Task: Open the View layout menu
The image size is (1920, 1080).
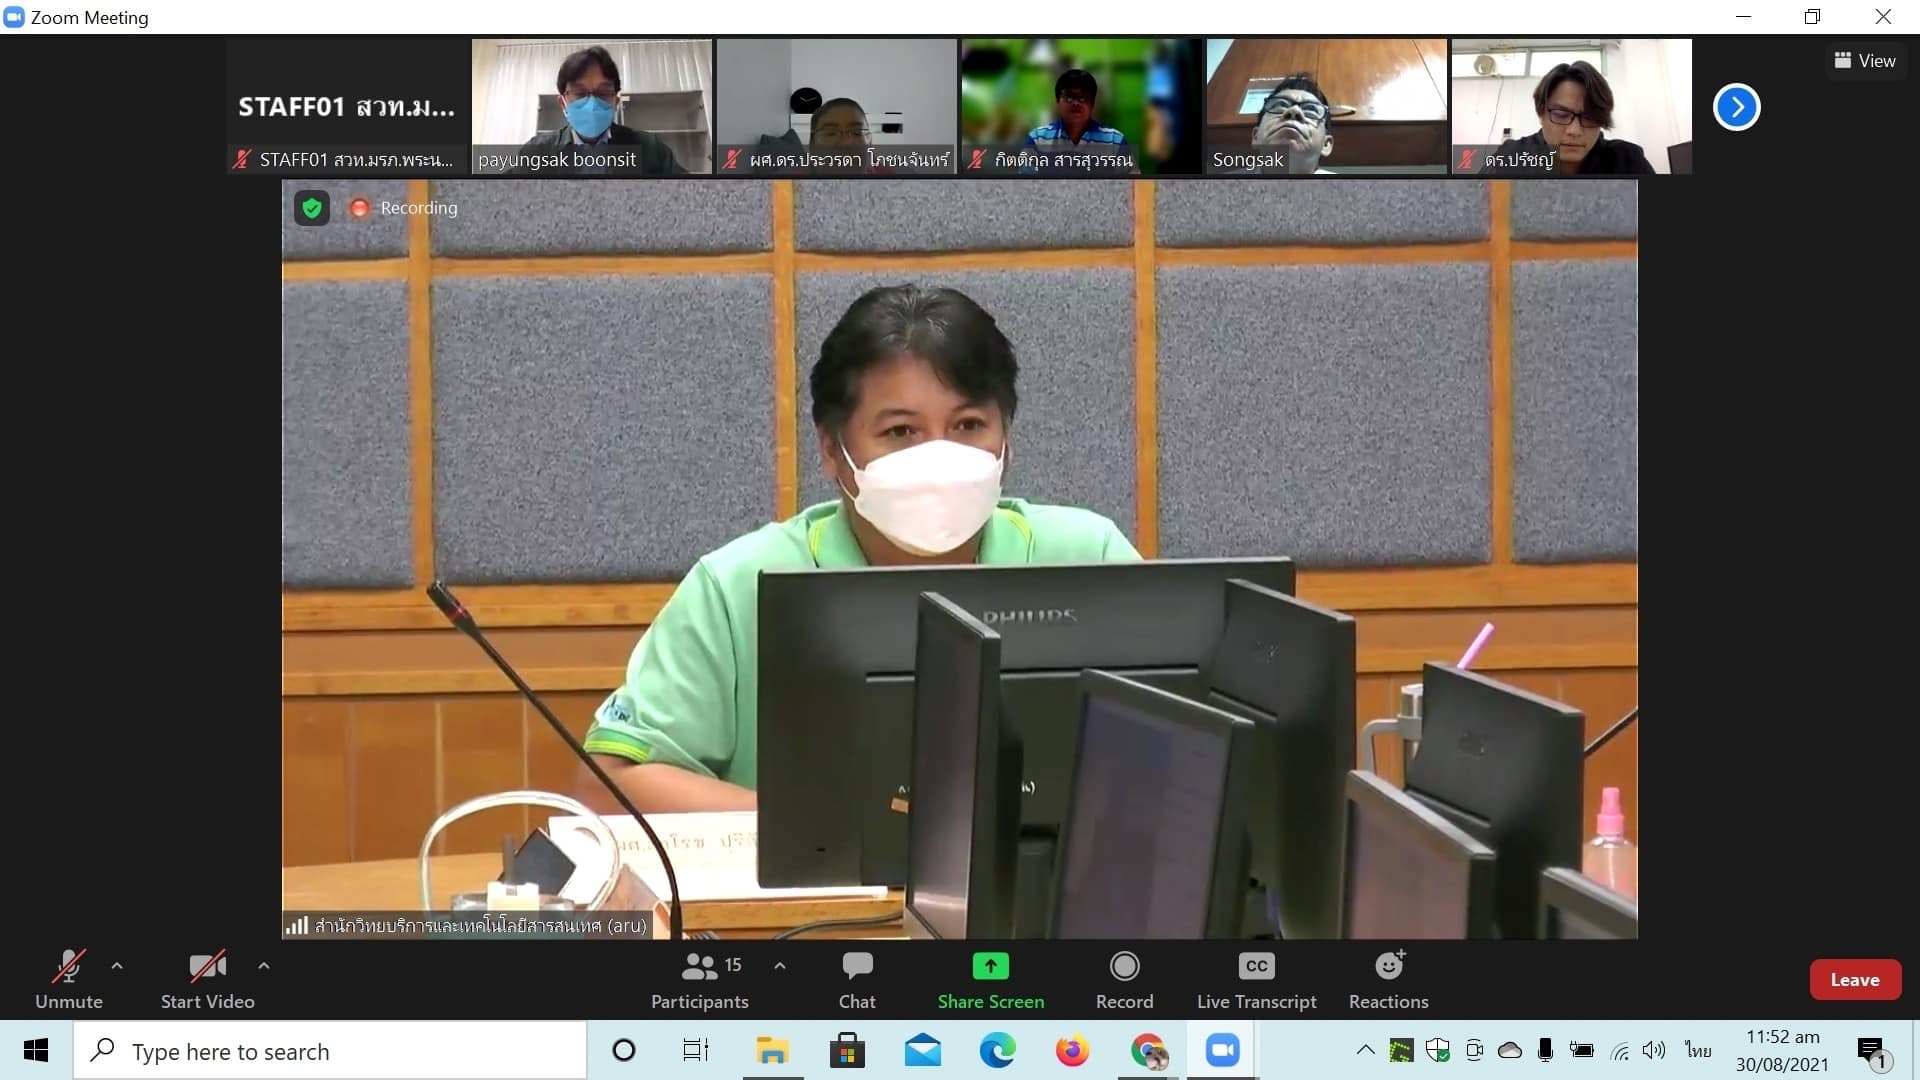Action: (x=1865, y=61)
